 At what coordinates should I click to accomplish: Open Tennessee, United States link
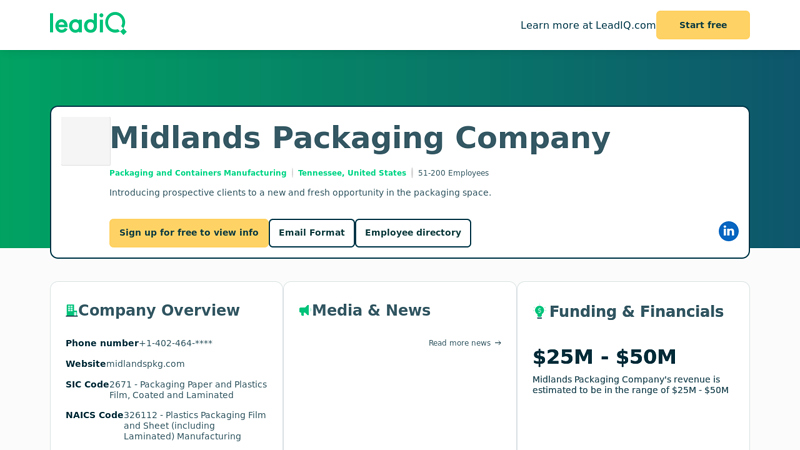pyautogui.click(x=352, y=173)
